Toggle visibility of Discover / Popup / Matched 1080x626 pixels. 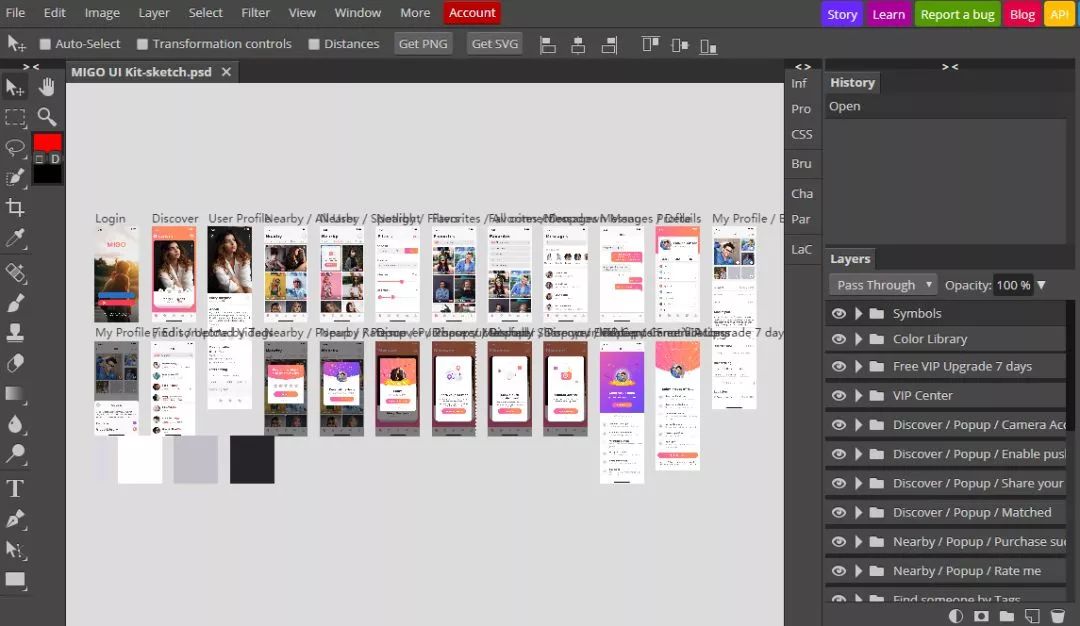838,512
